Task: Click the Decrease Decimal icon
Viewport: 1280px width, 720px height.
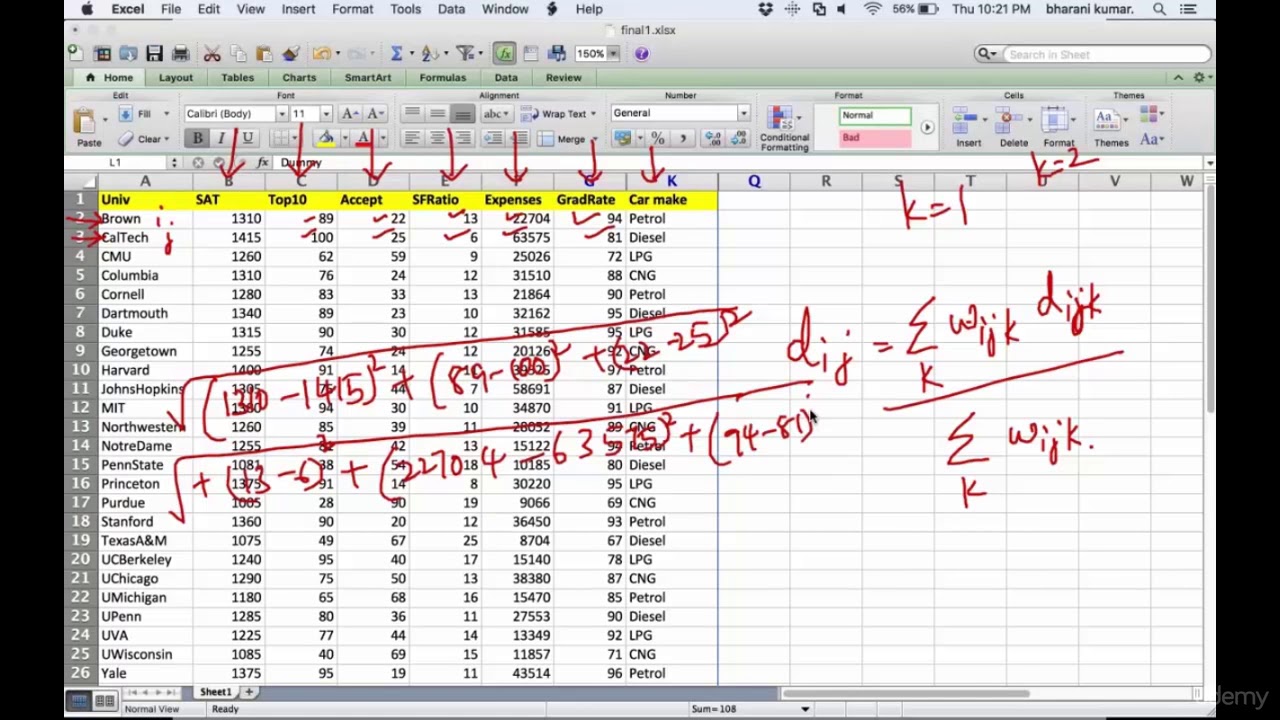Action: click(738, 139)
